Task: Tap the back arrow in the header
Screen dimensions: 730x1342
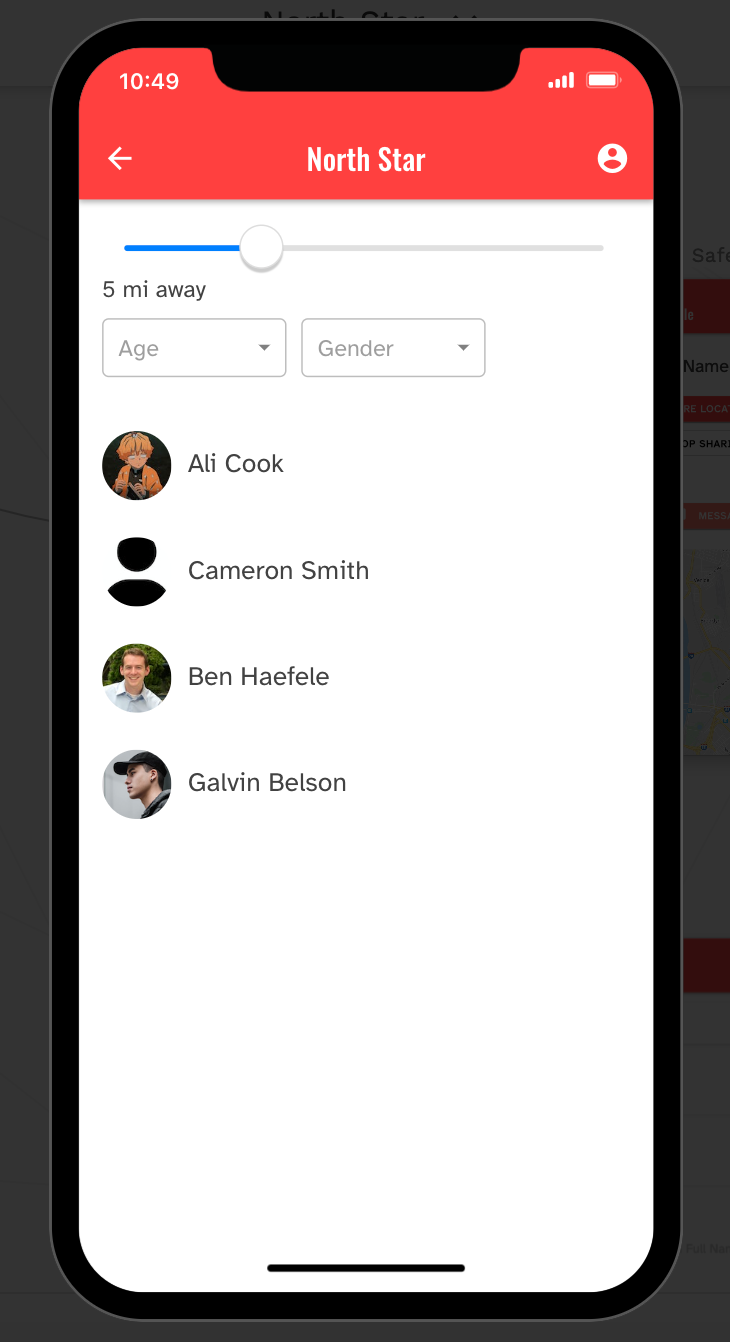Action: tap(120, 159)
